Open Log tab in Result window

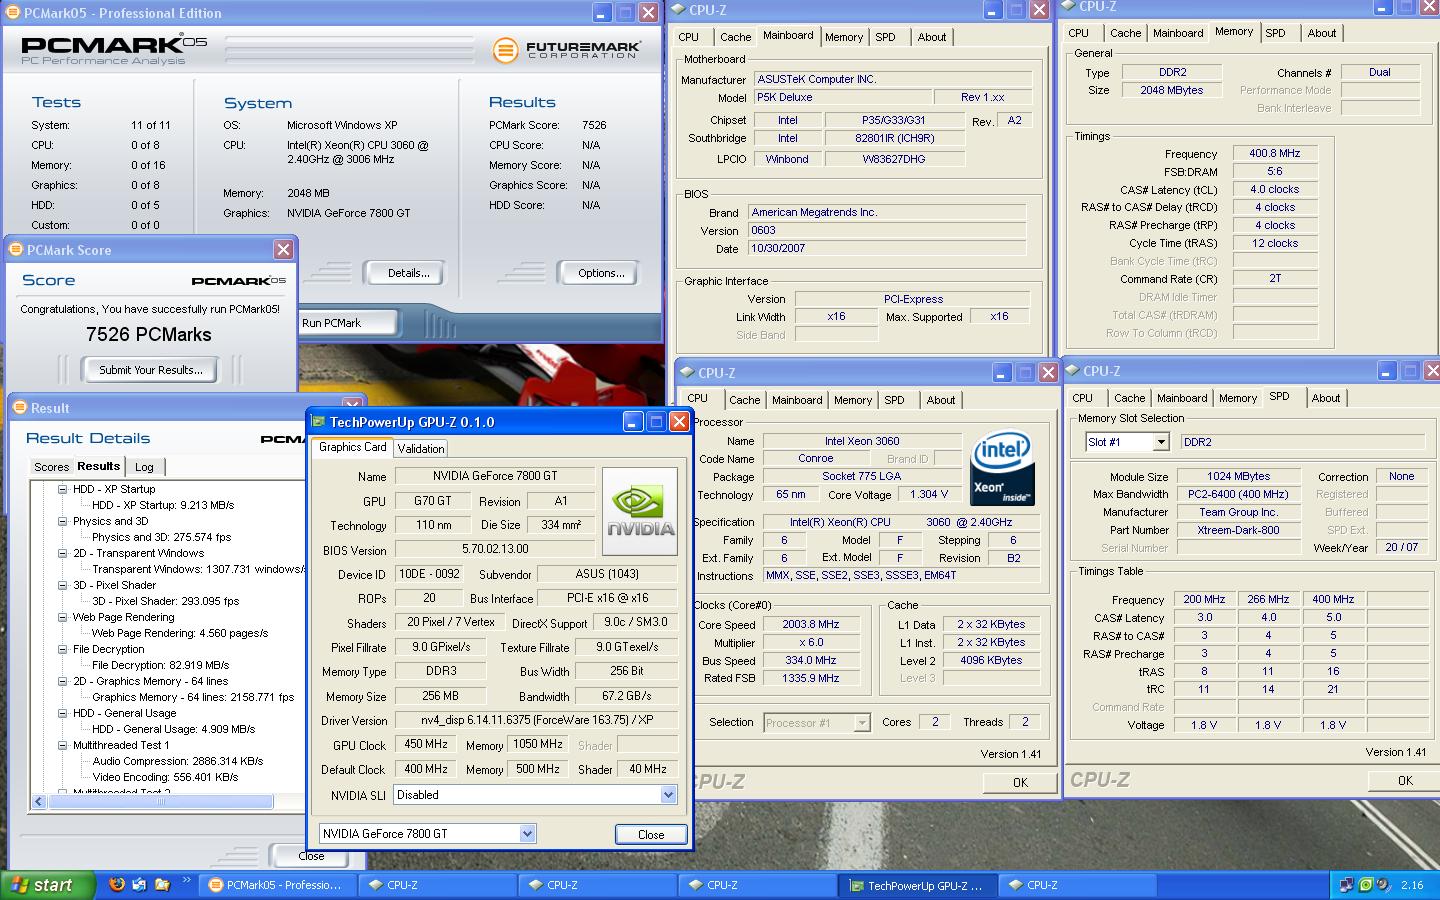(x=144, y=467)
